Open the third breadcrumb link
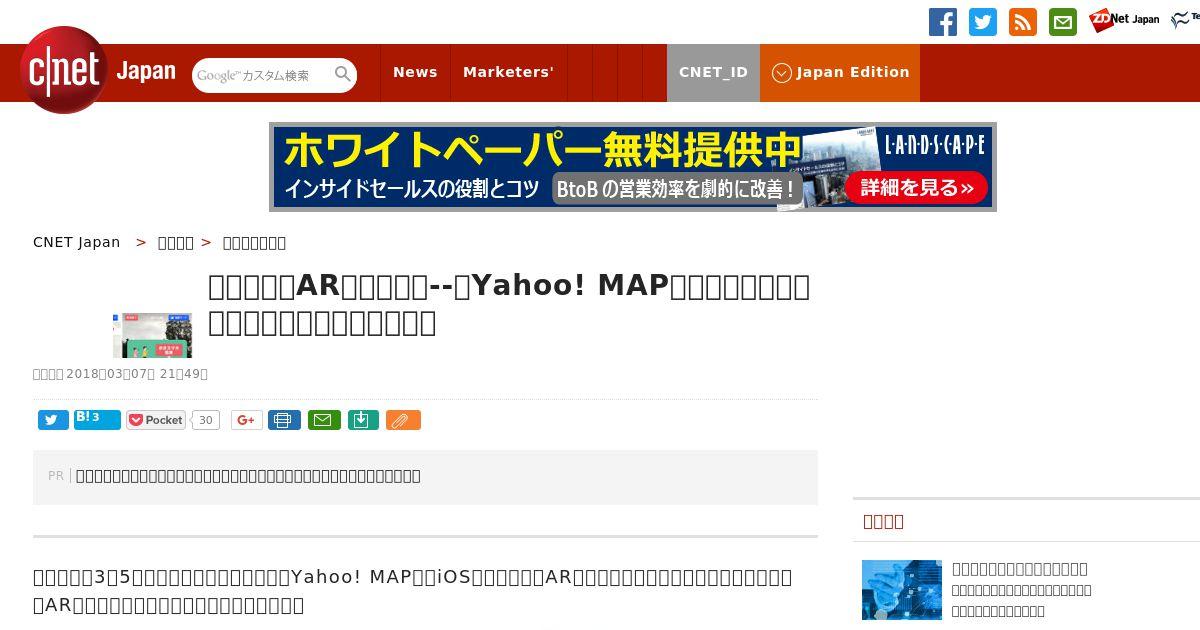 tap(254, 242)
